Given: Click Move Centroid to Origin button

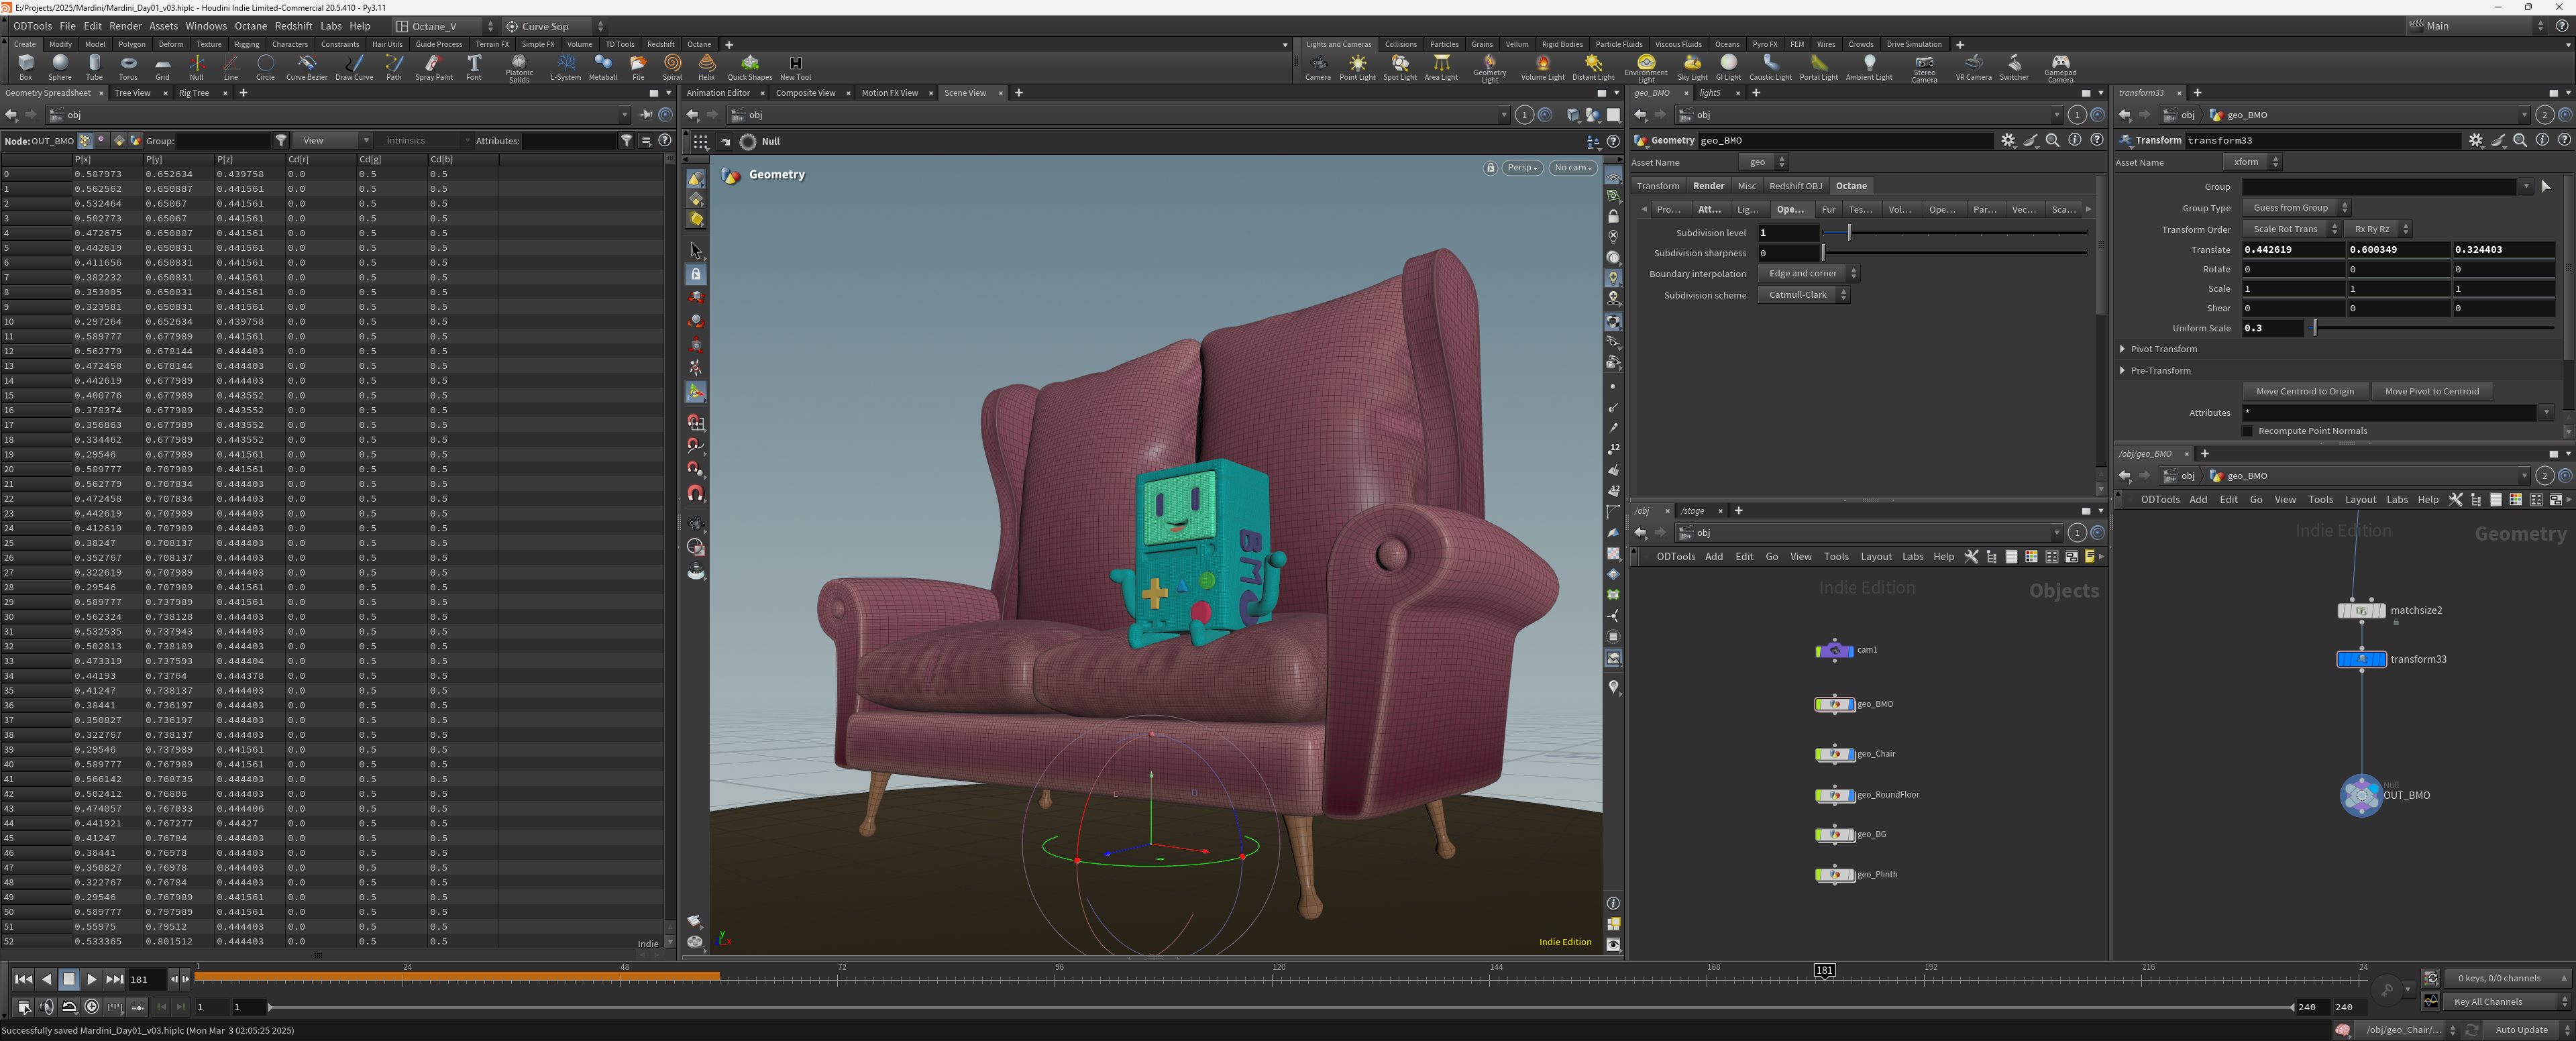Looking at the screenshot, I should point(2304,391).
